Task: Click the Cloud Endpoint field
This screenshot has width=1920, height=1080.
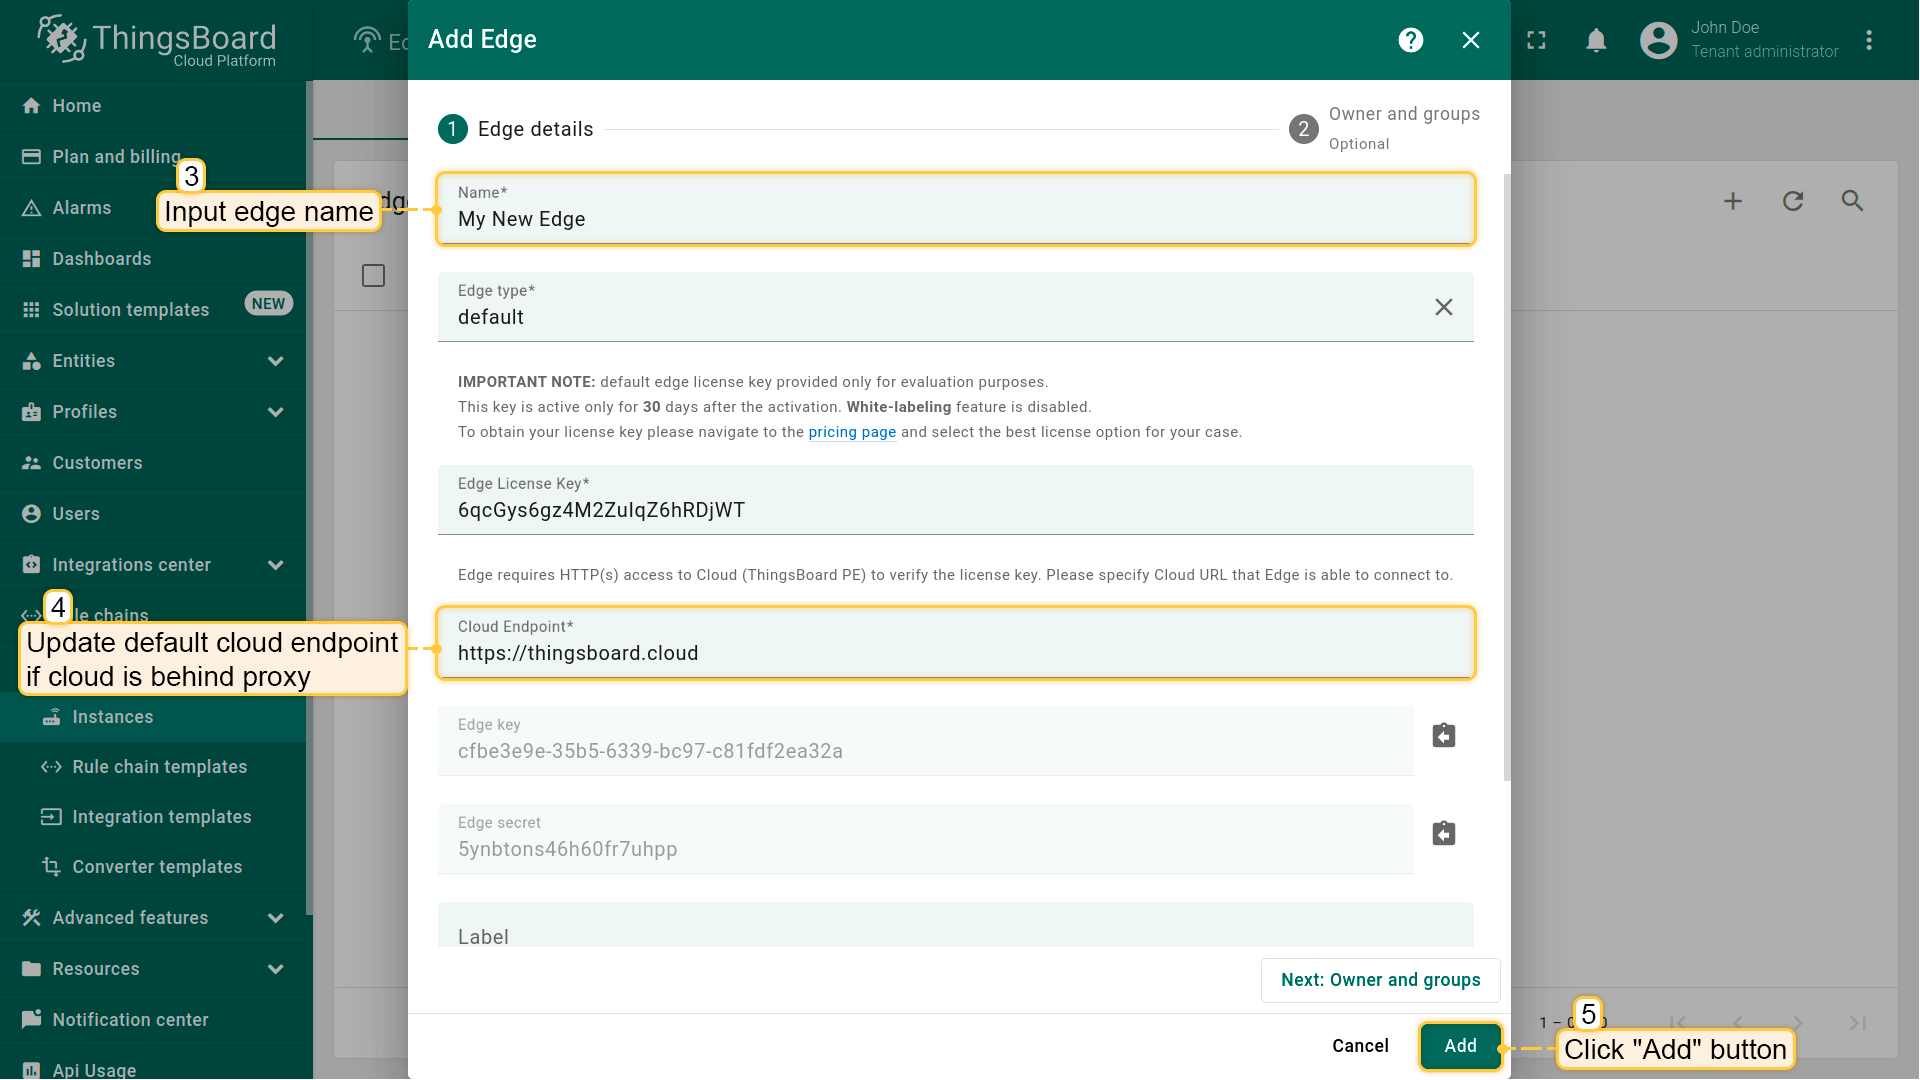Action: [x=956, y=643]
